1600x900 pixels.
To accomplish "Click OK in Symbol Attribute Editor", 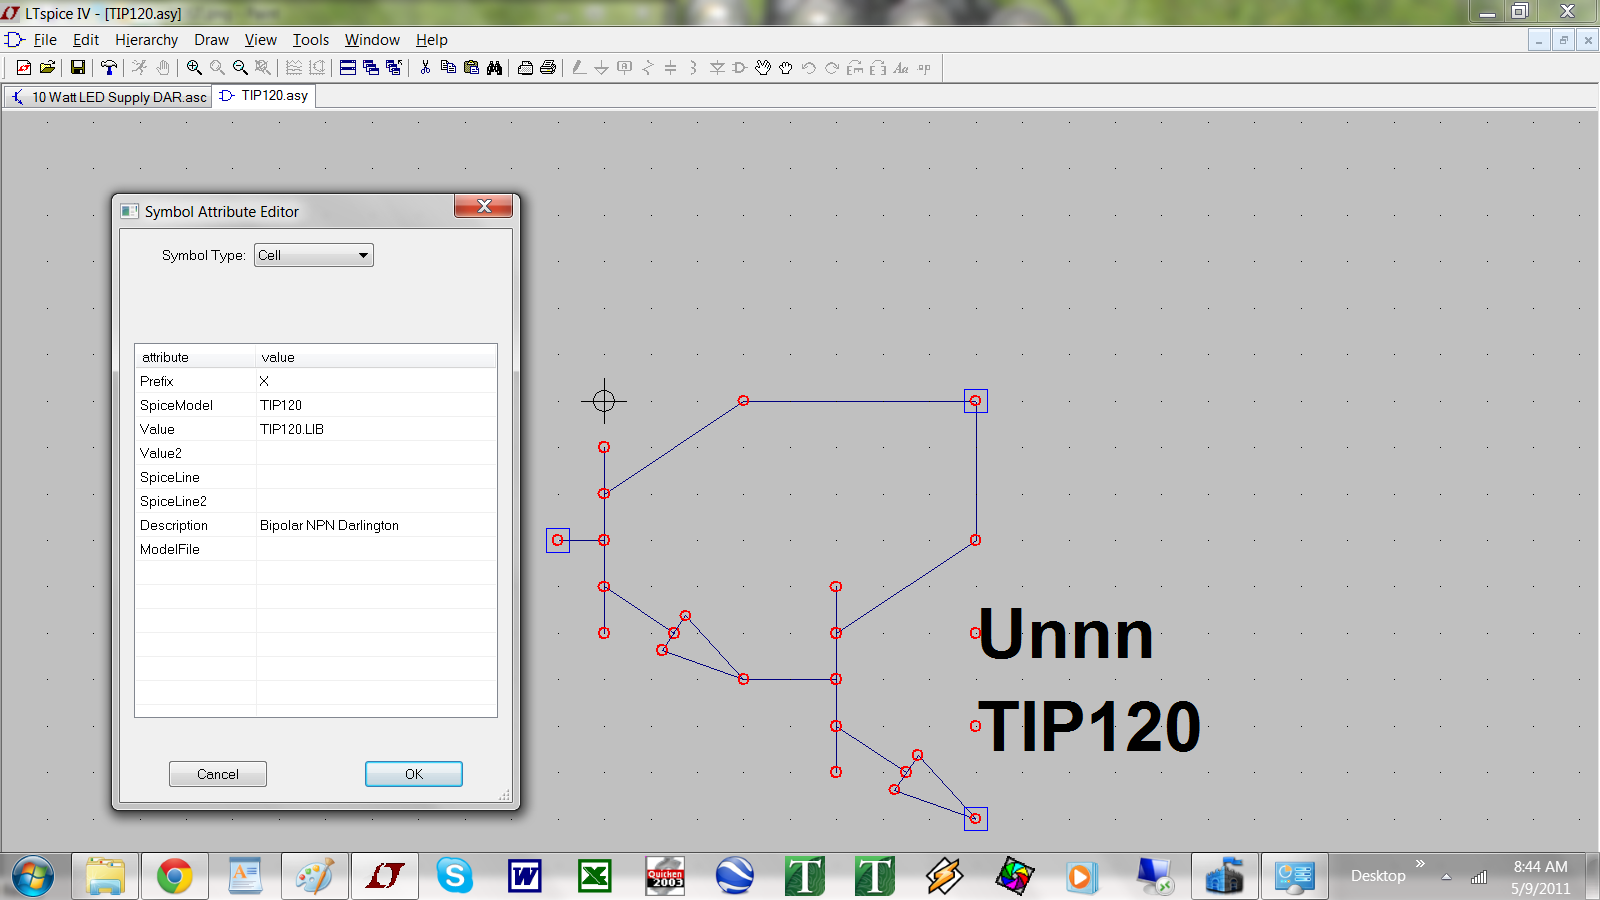I will (414, 774).
